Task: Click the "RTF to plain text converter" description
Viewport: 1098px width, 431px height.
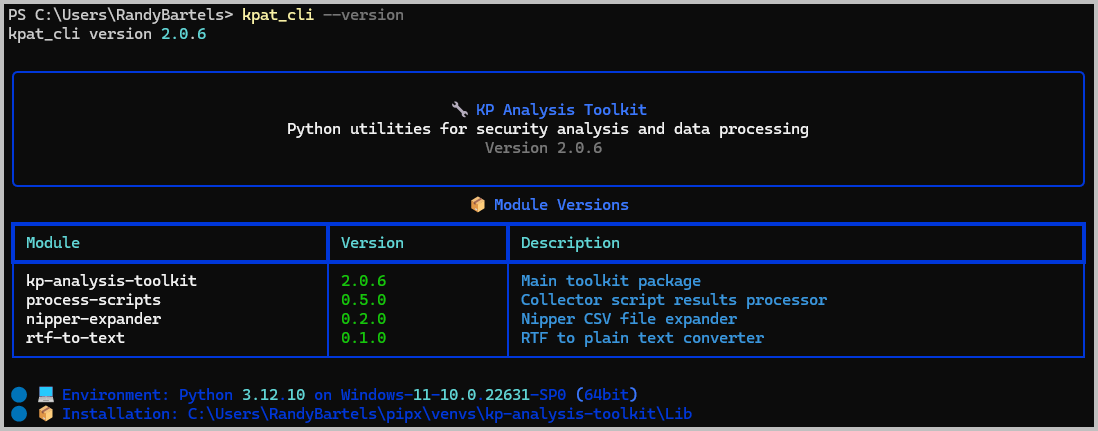Action: 642,338
